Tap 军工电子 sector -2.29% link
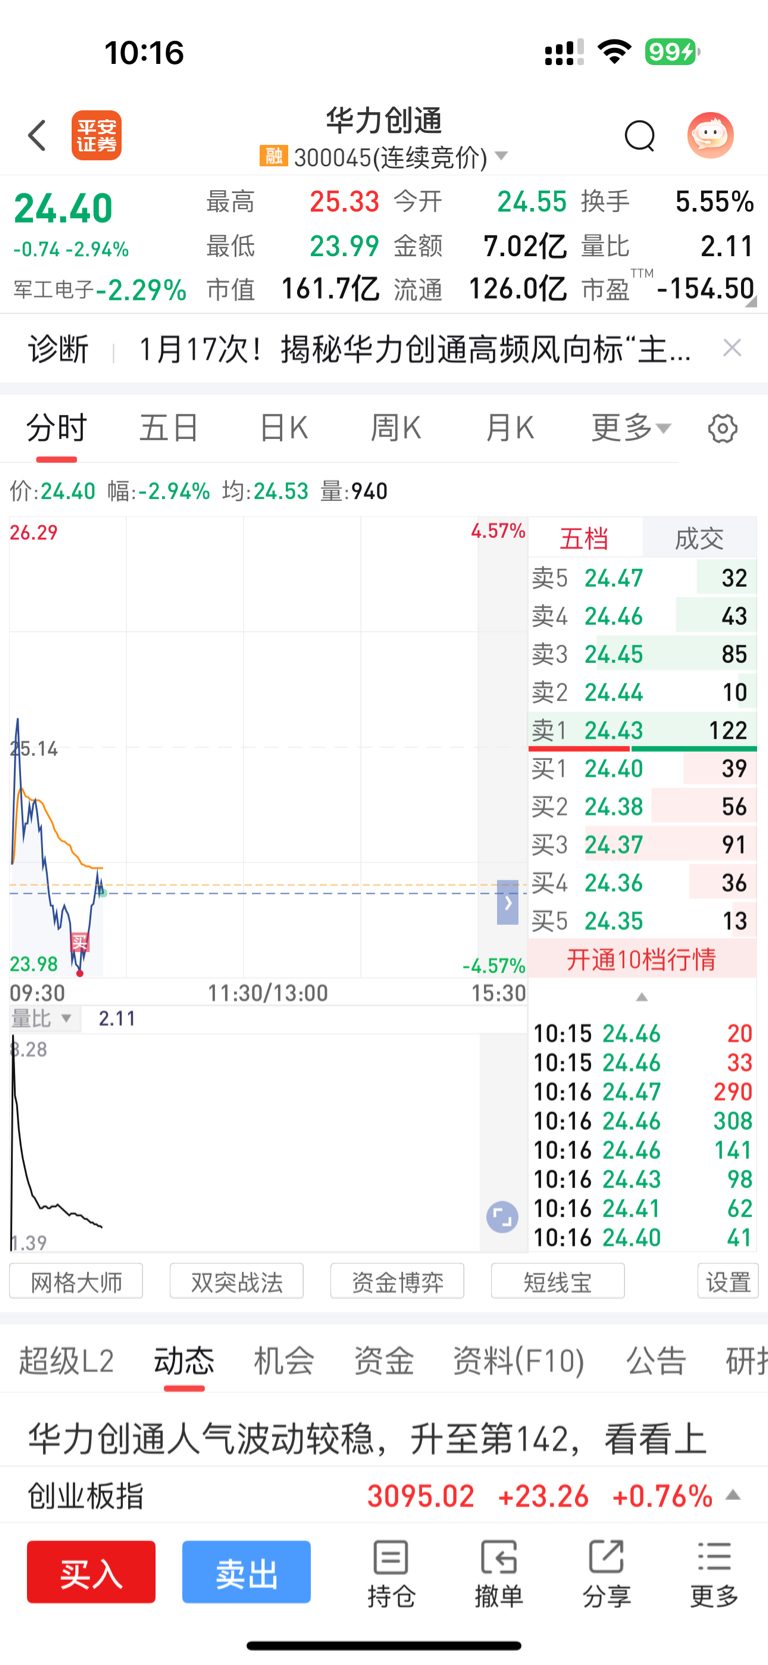This screenshot has width=768, height=1665. click(100, 290)
